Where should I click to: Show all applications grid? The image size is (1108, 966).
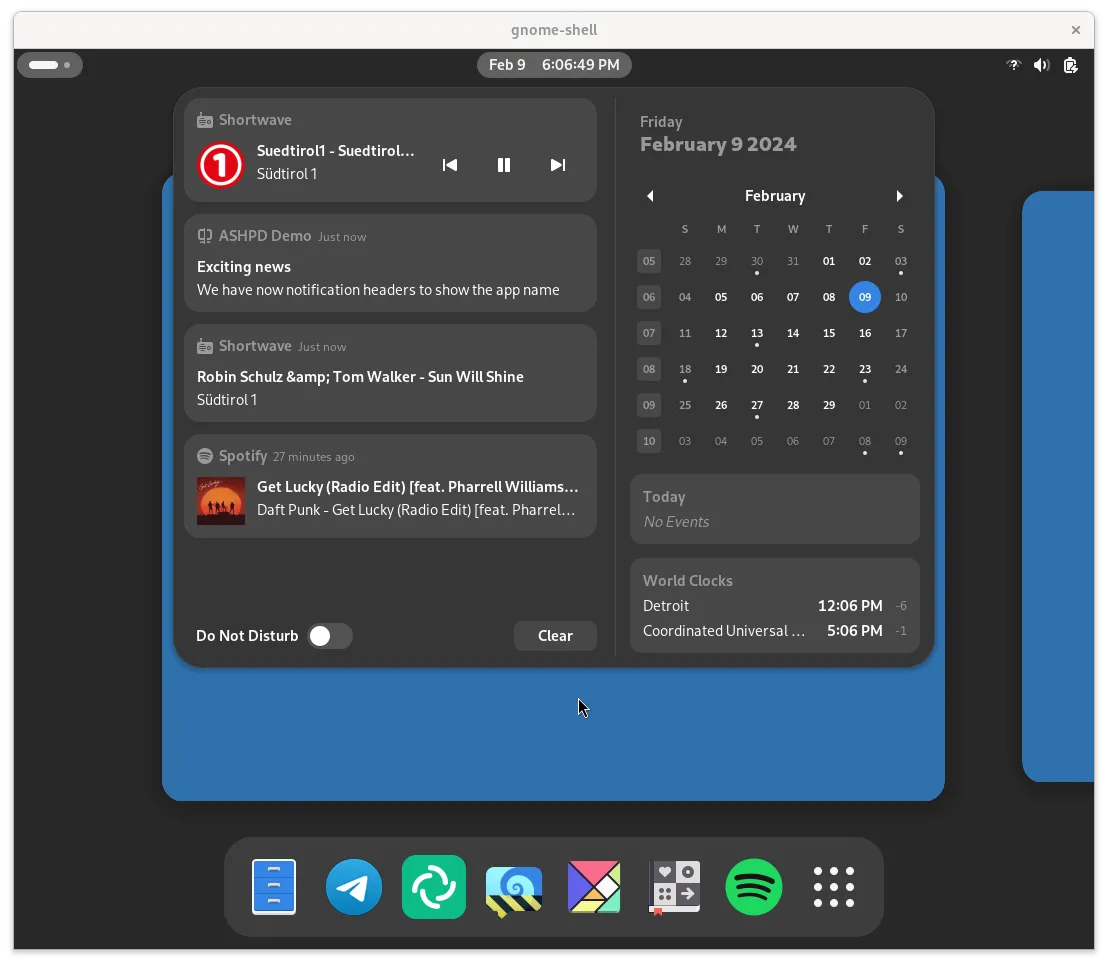[x=833, y=887]
